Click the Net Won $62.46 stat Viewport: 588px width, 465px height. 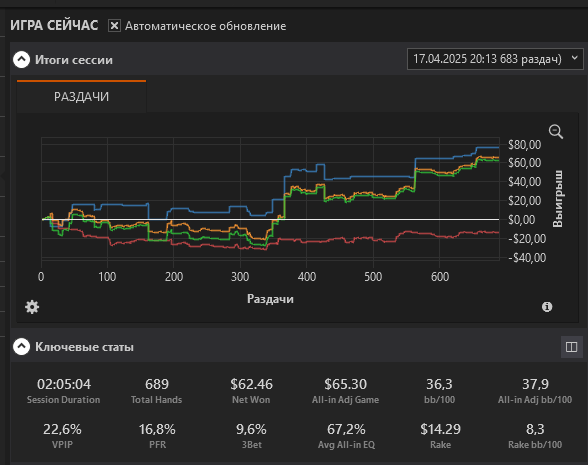pyautogui.click(x=251, y=391)
